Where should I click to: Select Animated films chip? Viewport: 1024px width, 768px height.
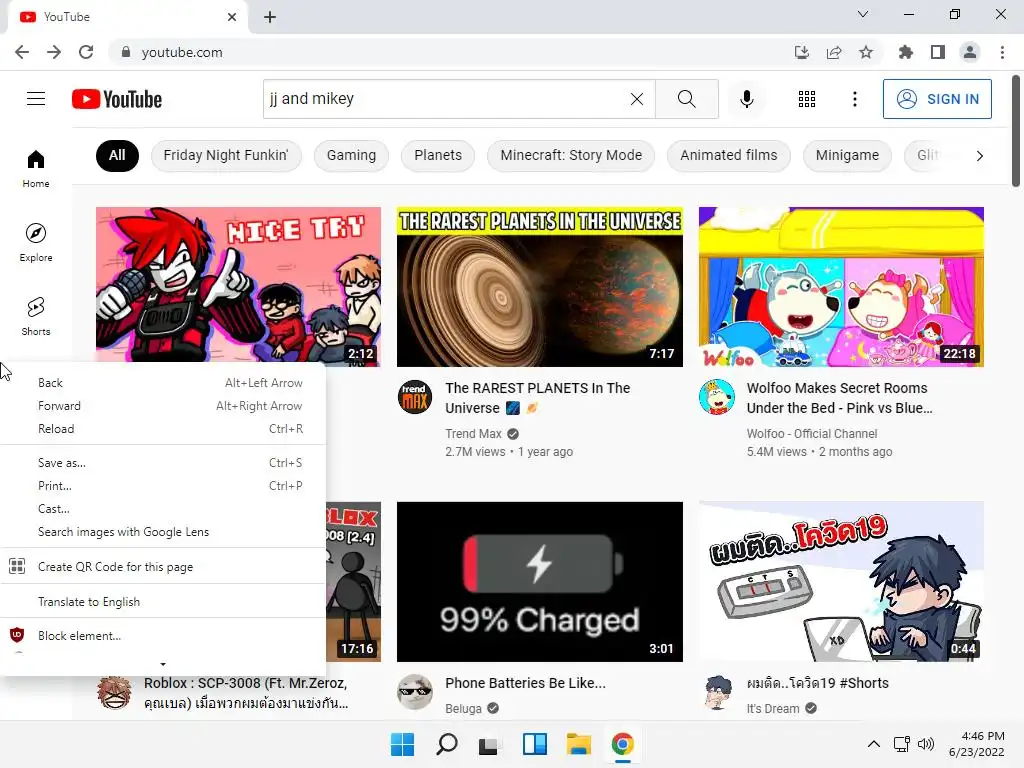(x=729, y=155)
